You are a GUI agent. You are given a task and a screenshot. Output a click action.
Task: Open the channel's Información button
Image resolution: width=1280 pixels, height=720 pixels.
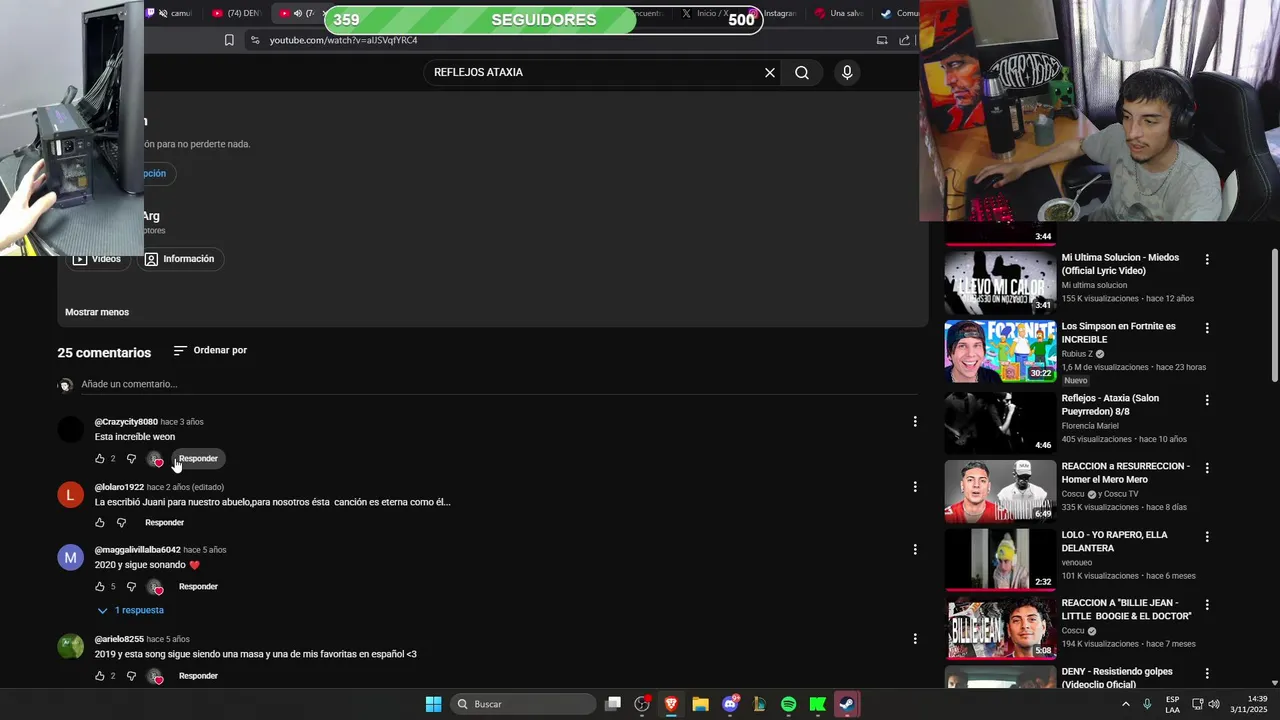click(x=179, y=259)
